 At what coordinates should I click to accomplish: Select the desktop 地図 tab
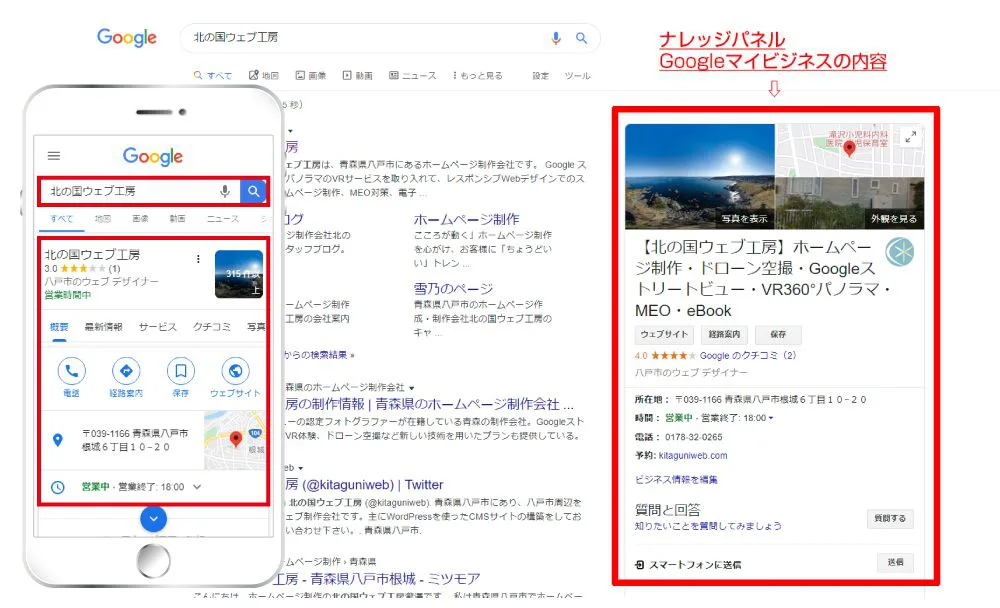264,75
